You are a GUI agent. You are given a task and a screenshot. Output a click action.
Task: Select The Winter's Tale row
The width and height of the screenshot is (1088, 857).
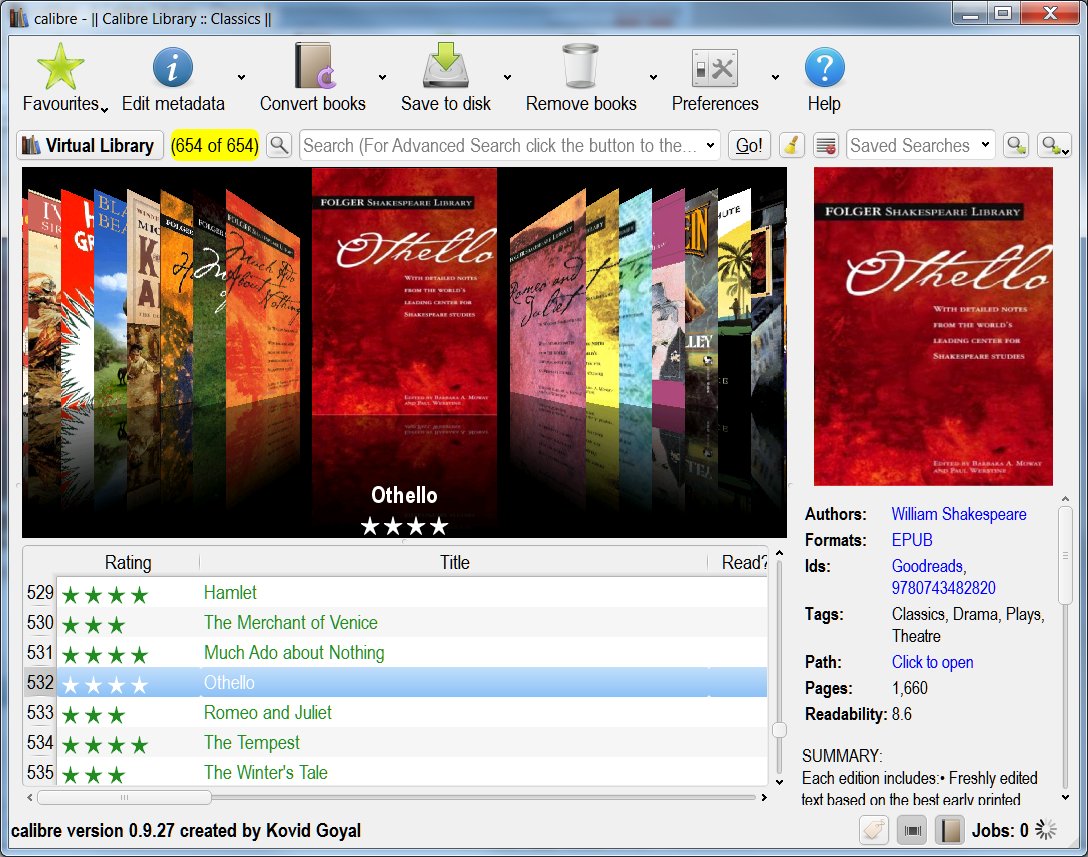coord(412,772)
